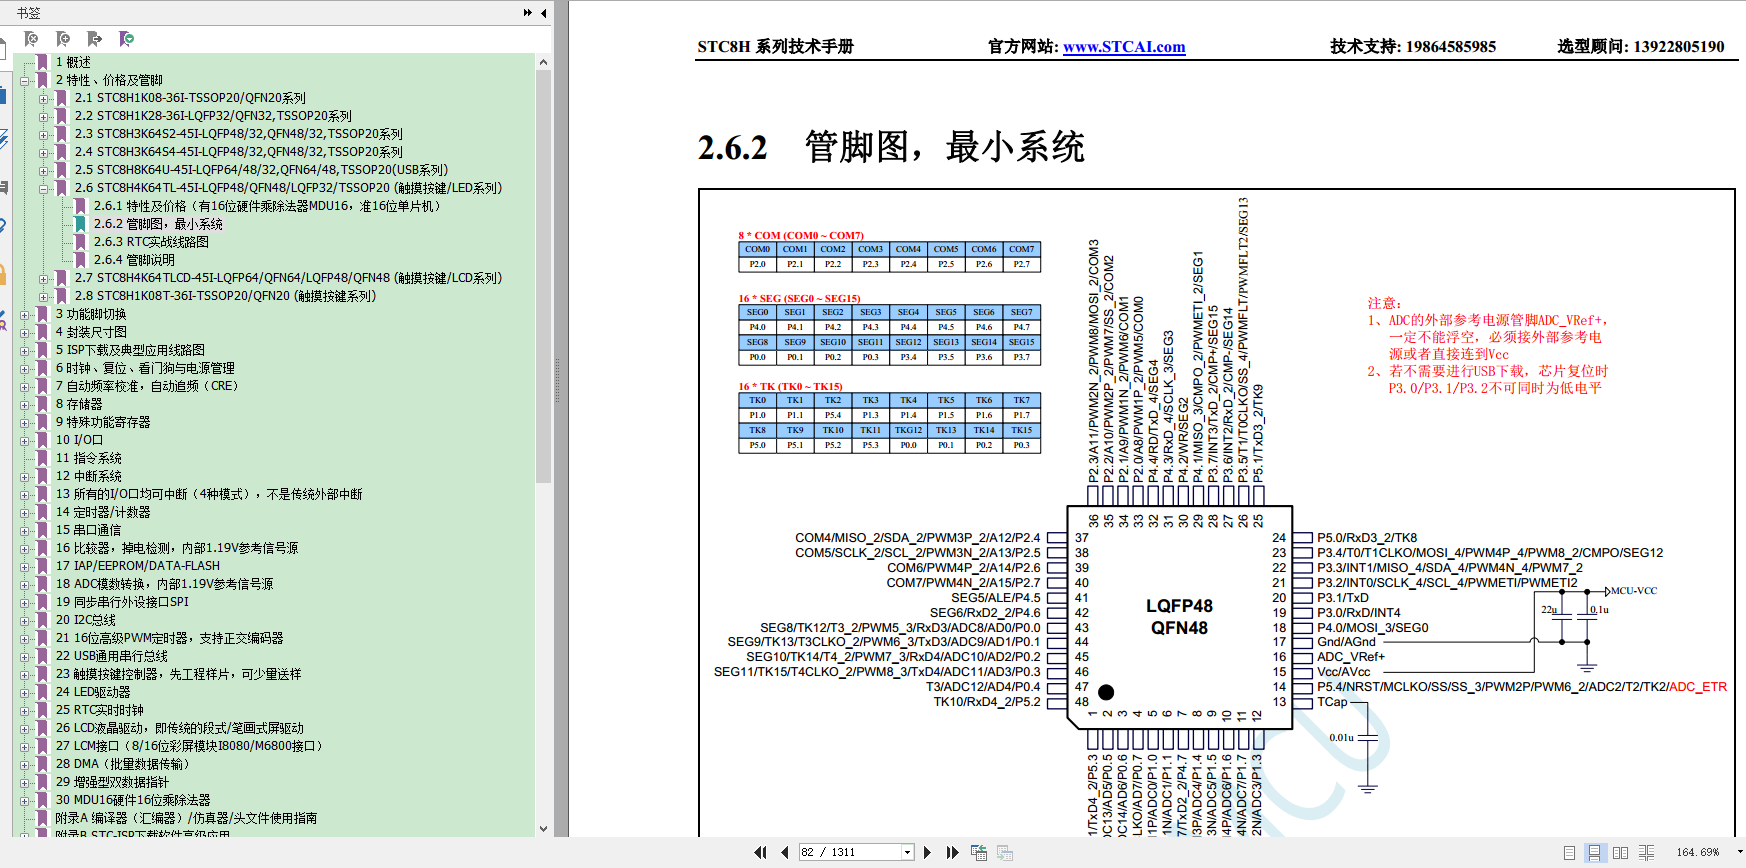Open bookmark '30 MDU16硬件16位乘除法器'
This screenshot has height=868, width=1746.
pyautogui.click(x=133, y=800)
